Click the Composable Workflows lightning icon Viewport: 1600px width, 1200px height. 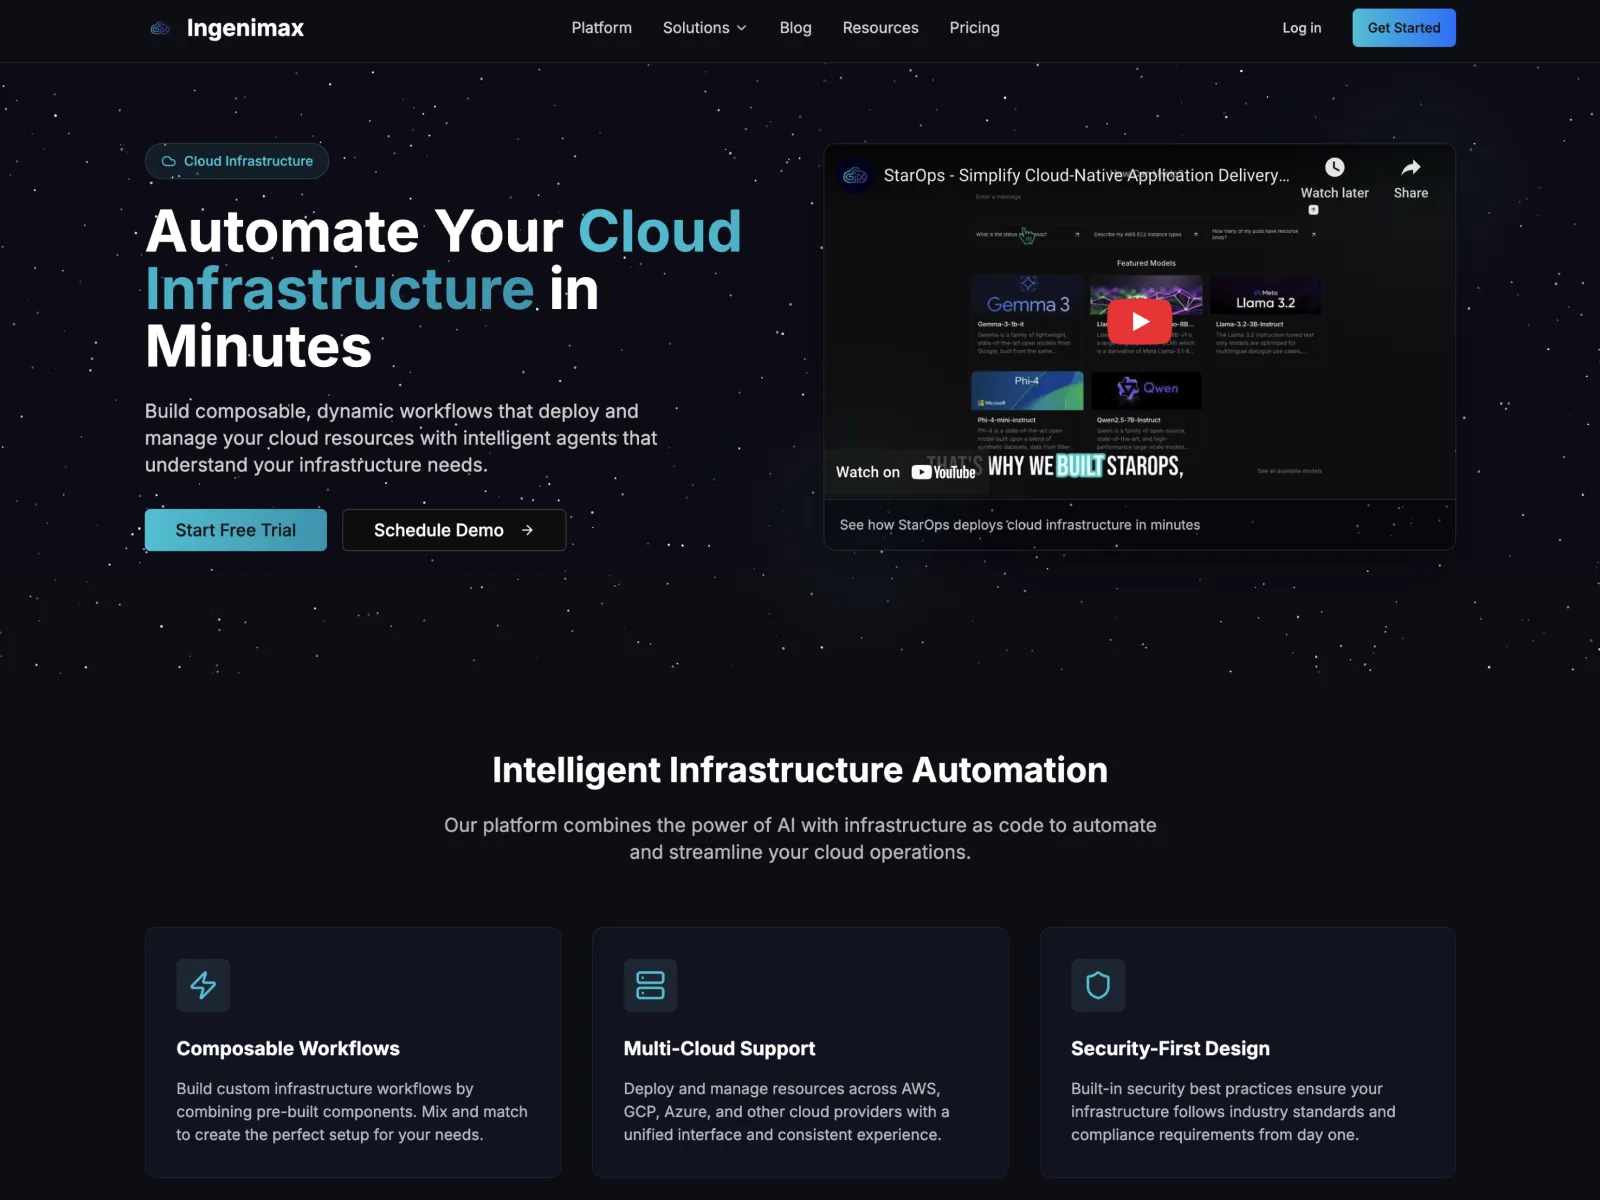click(x=203, y=985)
